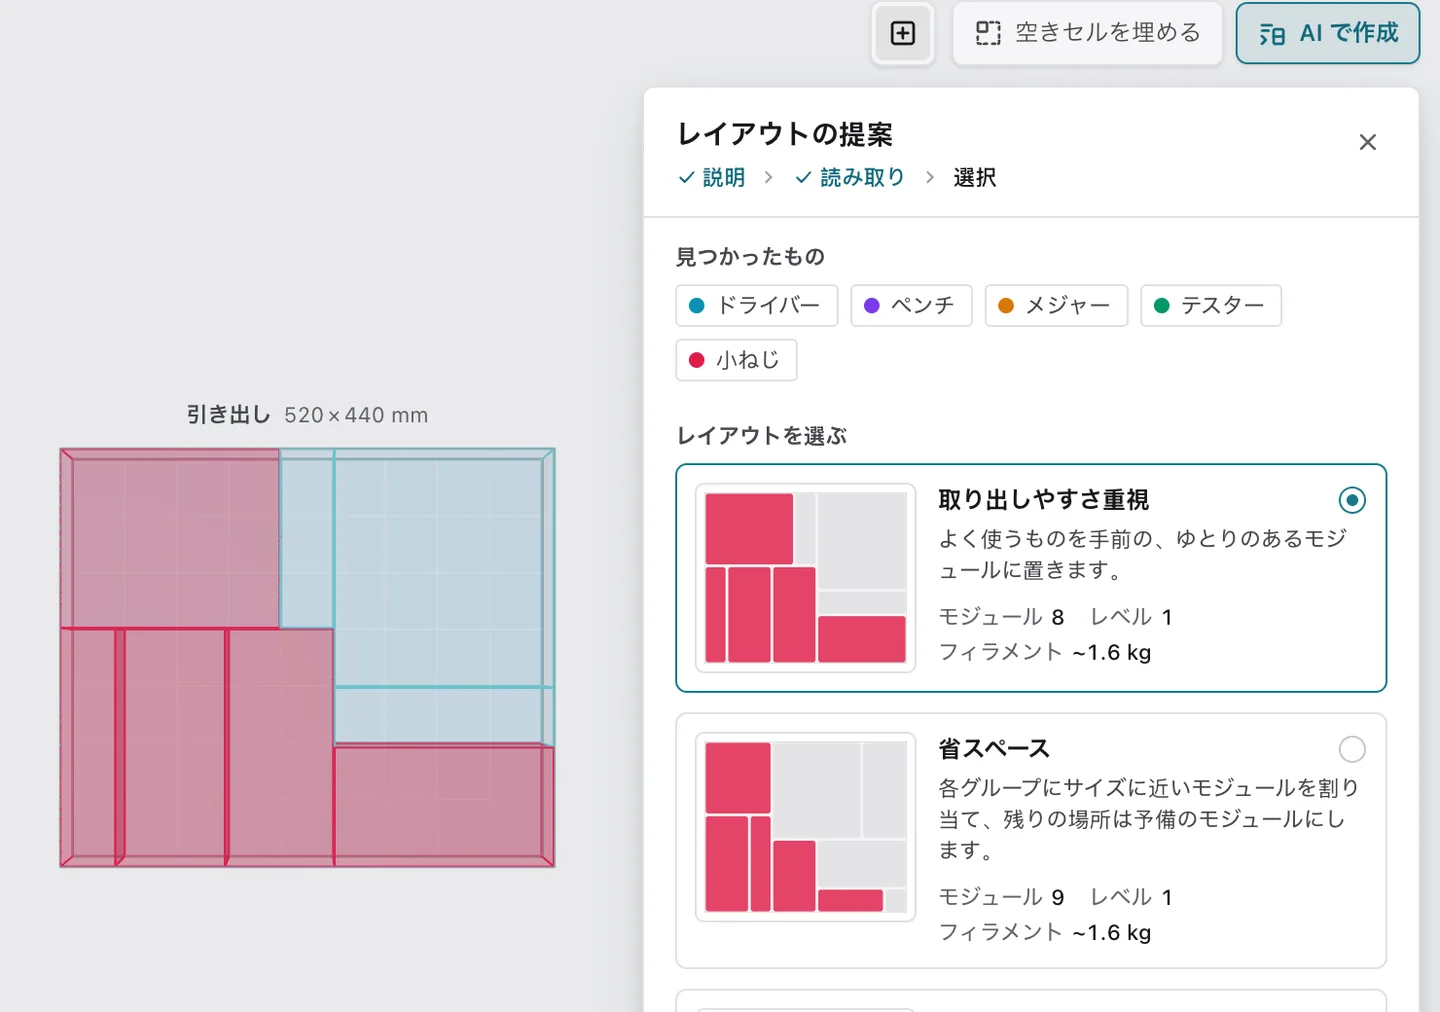This screenshot has width=1440, height=1012.
Task: Select the 選択 step label
Action: (975, 177)
